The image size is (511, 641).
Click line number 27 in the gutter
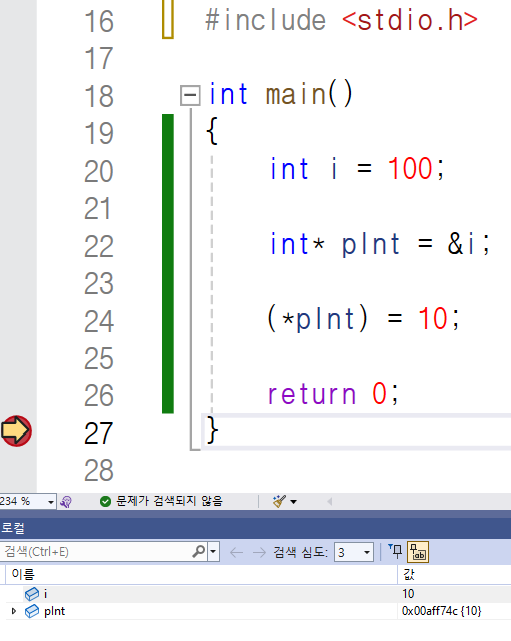pyautogui.click(x=98, y=433)
